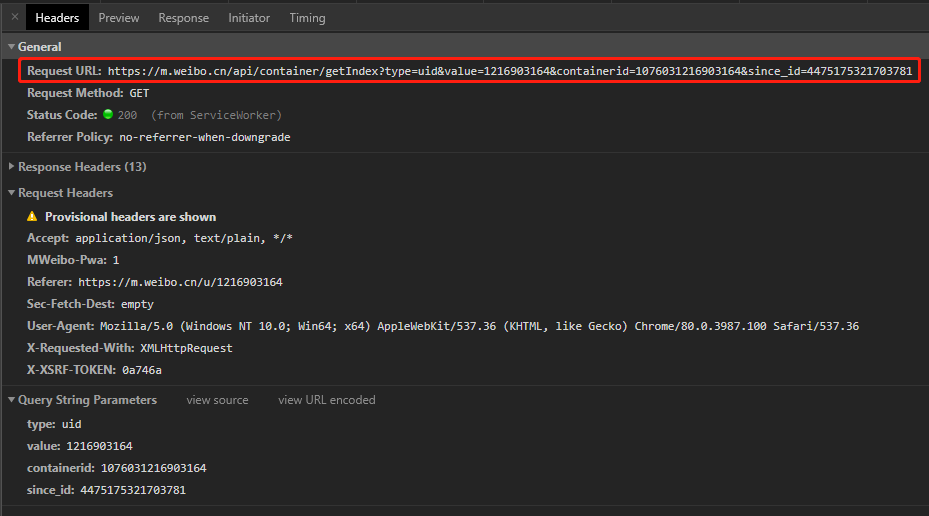Click Sec-Fetch-Dest value 'empty'
Image resolution: width=929 pixels, height=516 pixels.
tap(137, 304)
